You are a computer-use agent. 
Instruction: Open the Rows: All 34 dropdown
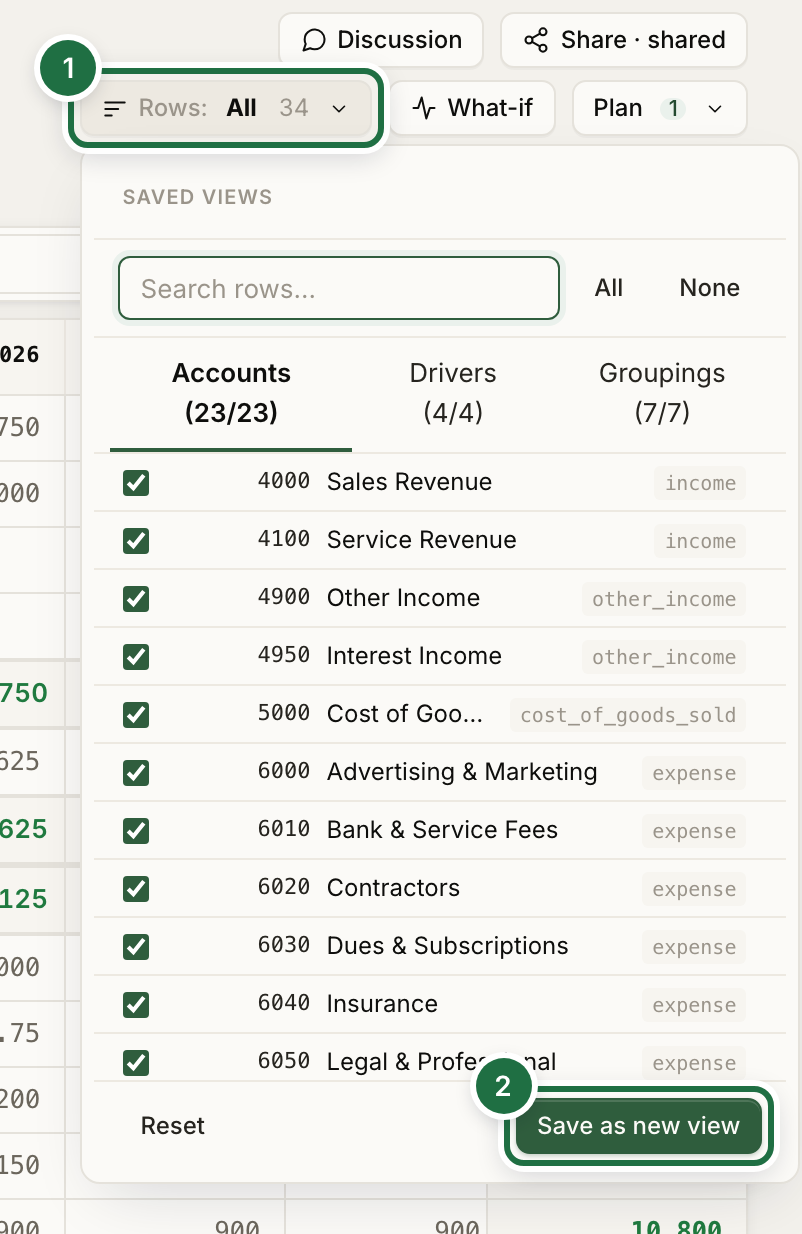coord(226,108)
